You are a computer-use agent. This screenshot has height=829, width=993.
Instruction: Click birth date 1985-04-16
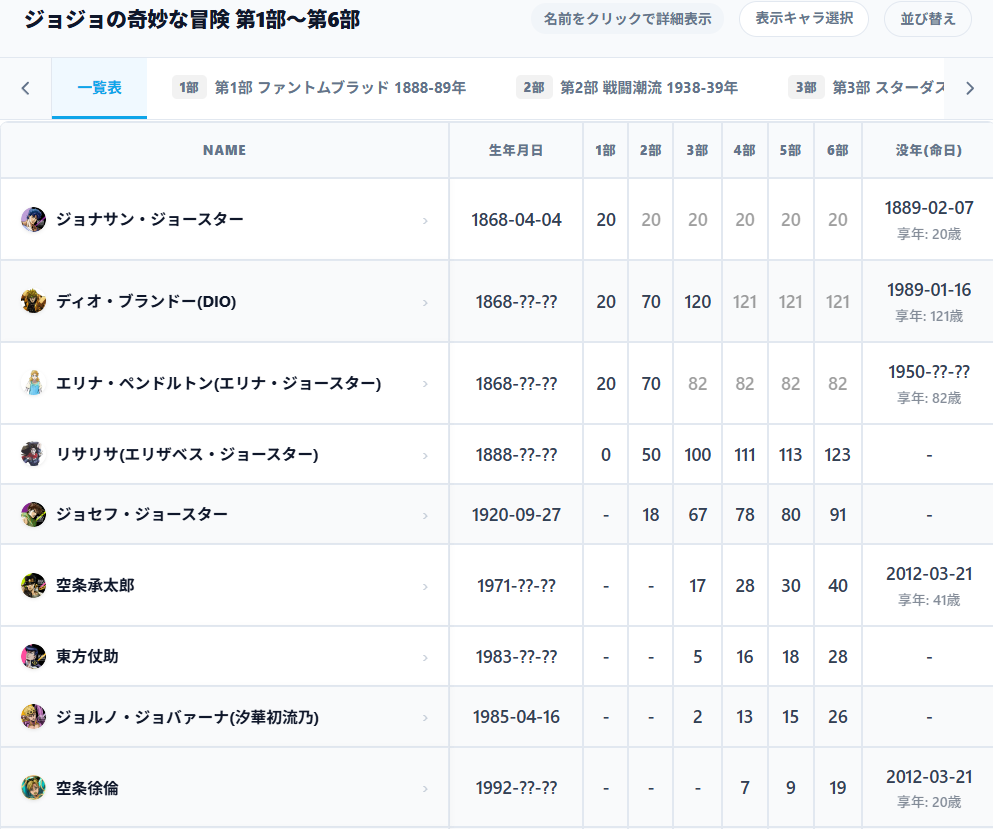click(516, 717)
